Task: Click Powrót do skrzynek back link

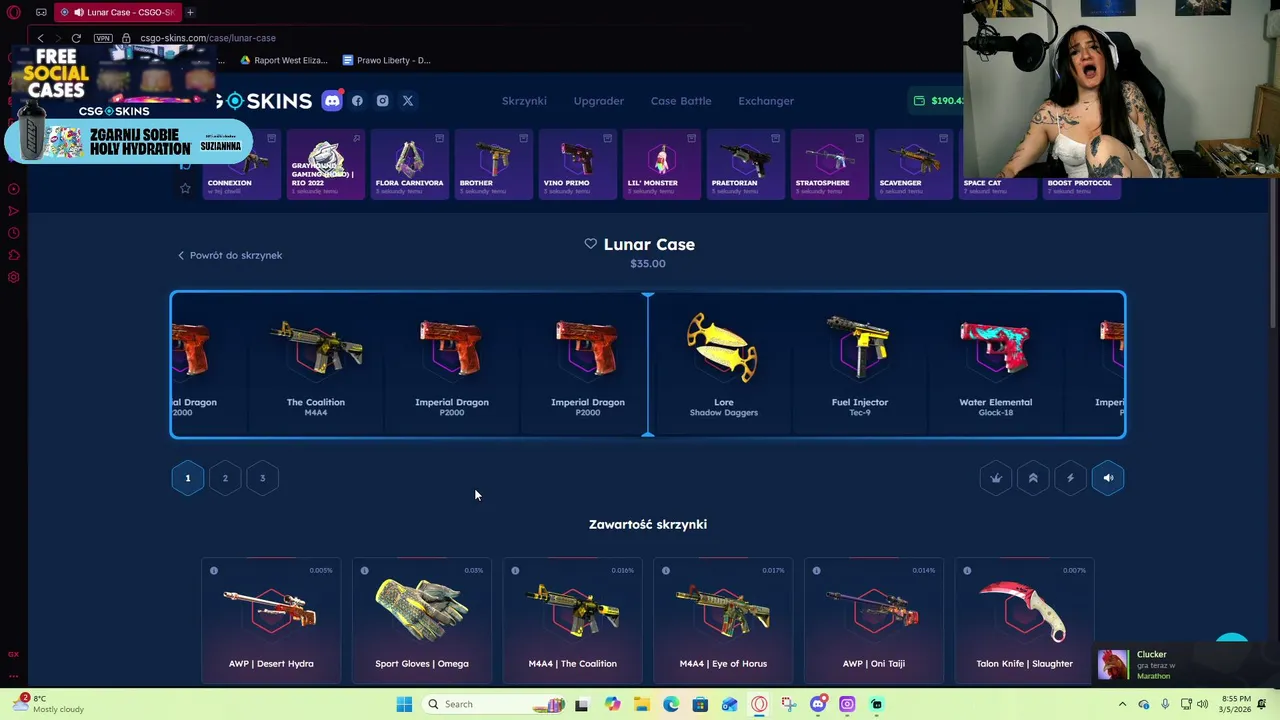Action: 230,255
